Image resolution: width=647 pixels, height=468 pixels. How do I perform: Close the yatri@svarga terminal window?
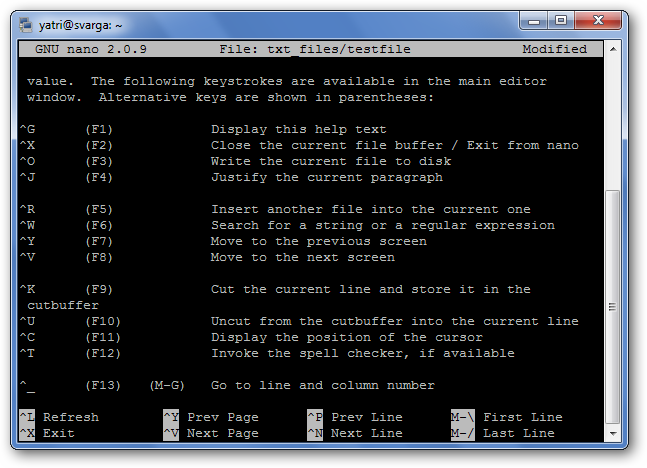pos(598,21)
